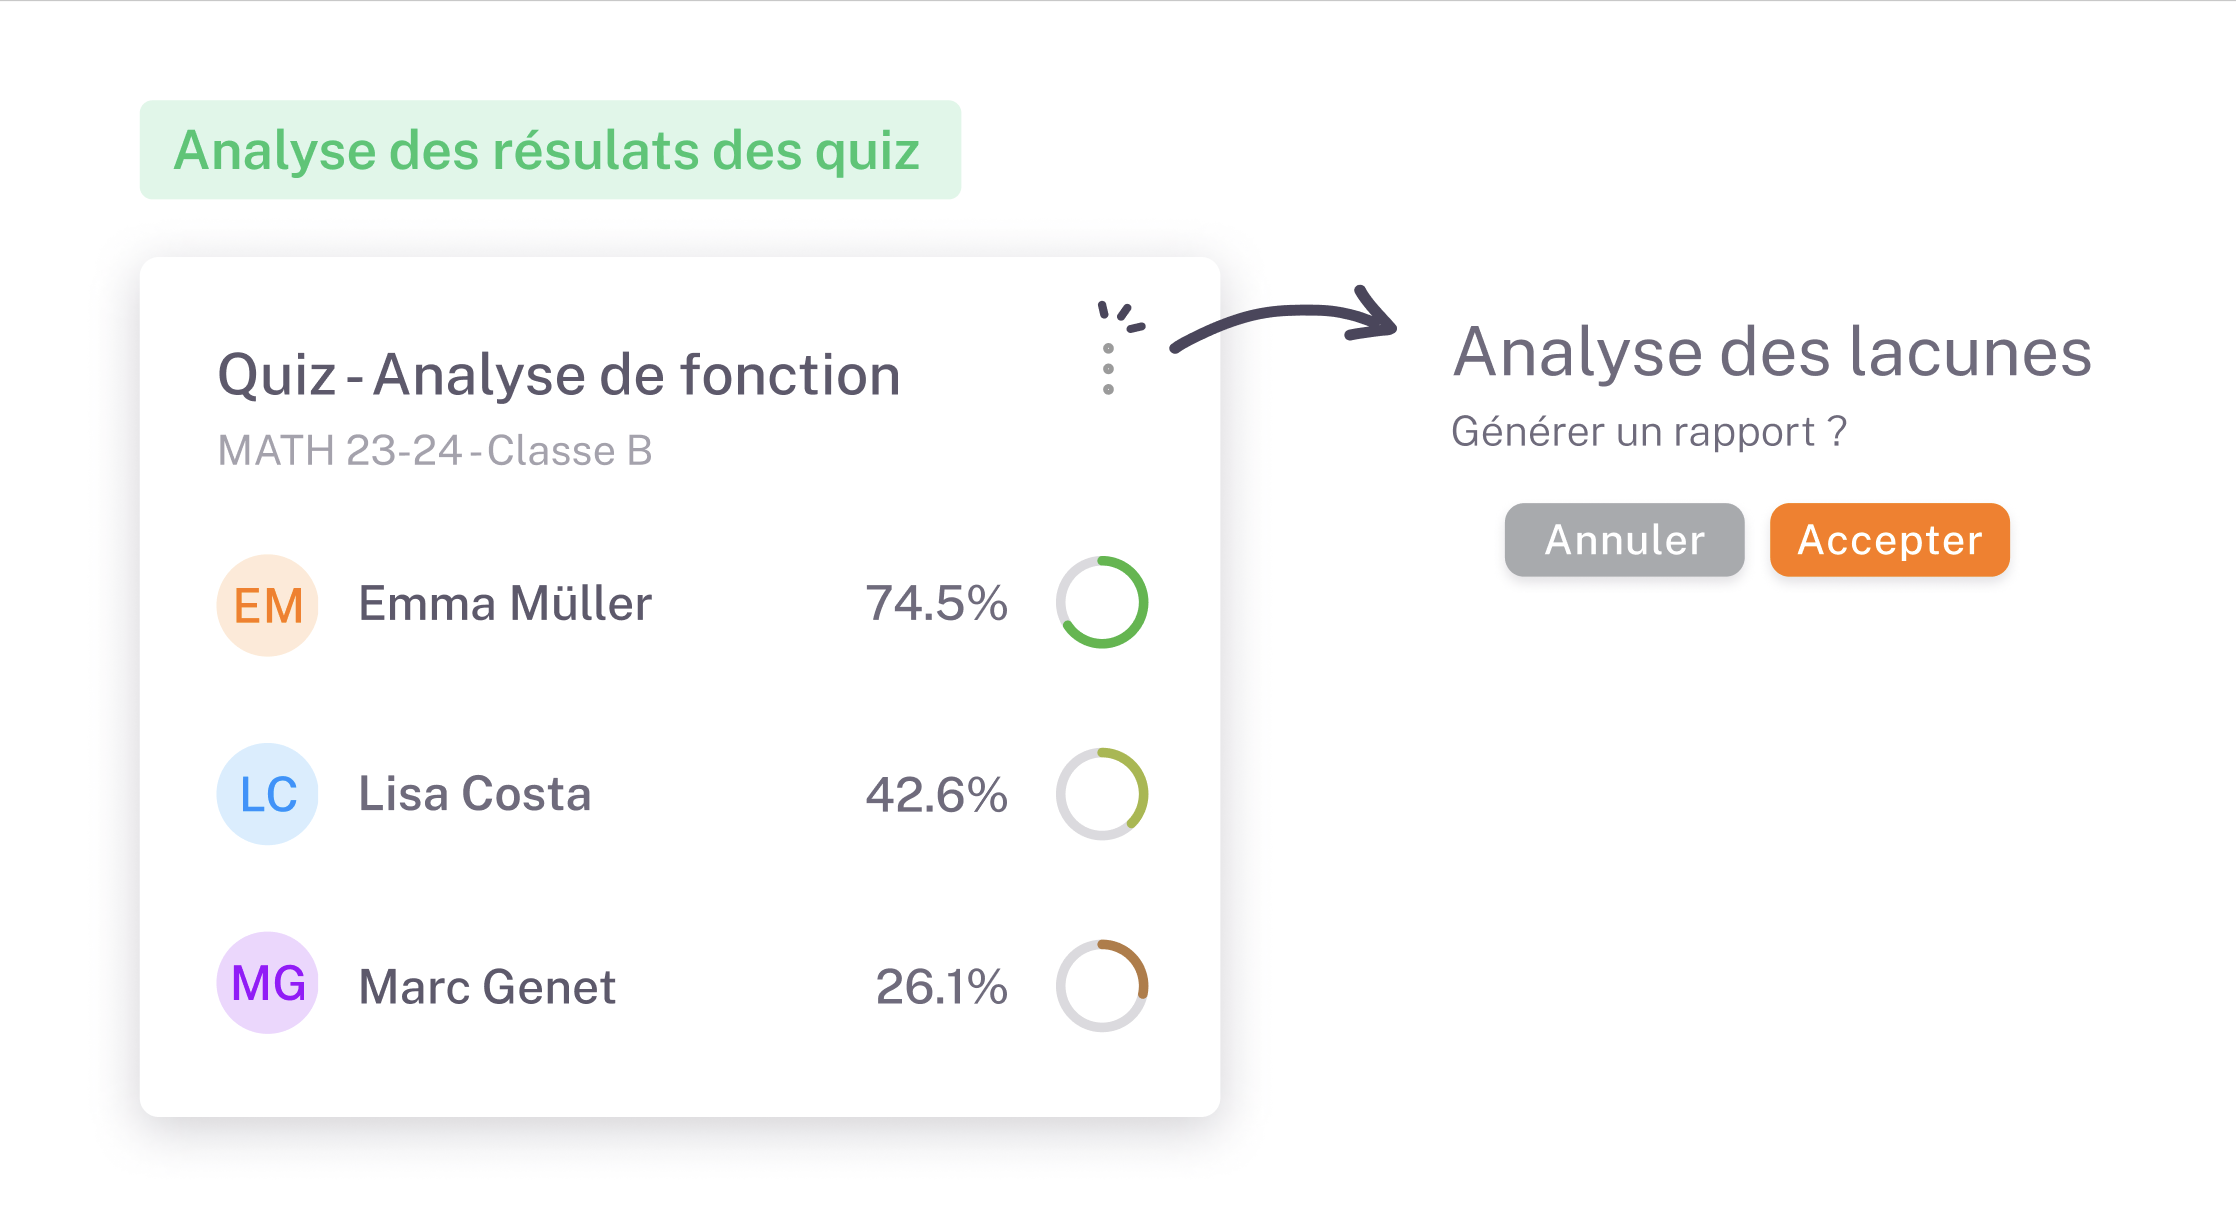Select the Analyse des résulats des quiz tag

(549, 150)
